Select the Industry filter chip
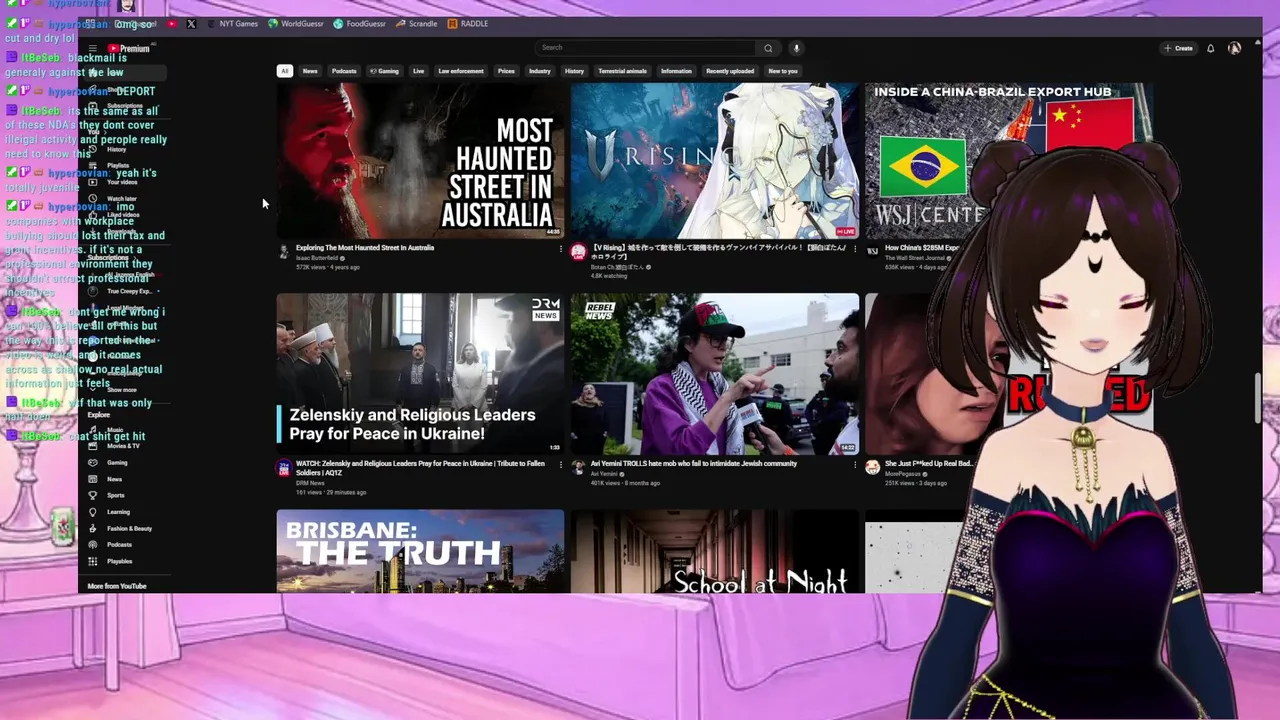 point(540,71)
